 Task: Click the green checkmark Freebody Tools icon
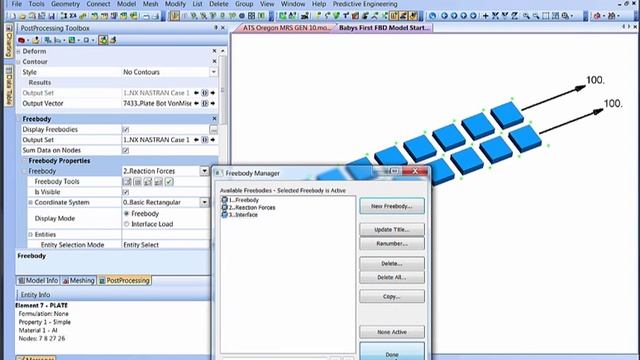169,182
